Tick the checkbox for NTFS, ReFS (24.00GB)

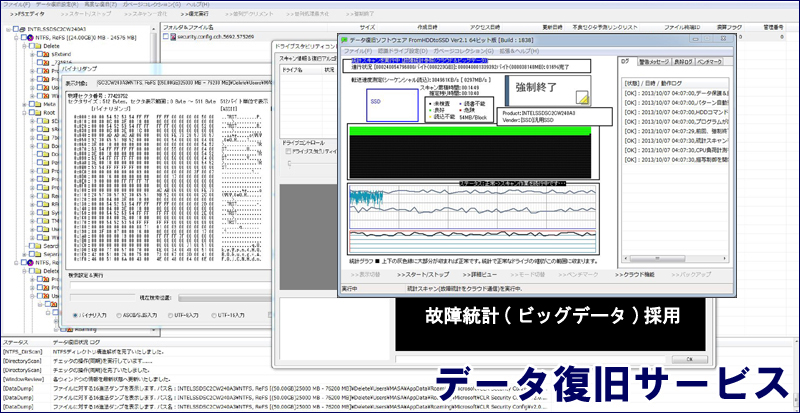pyautogui.click(x=23, y=37)
